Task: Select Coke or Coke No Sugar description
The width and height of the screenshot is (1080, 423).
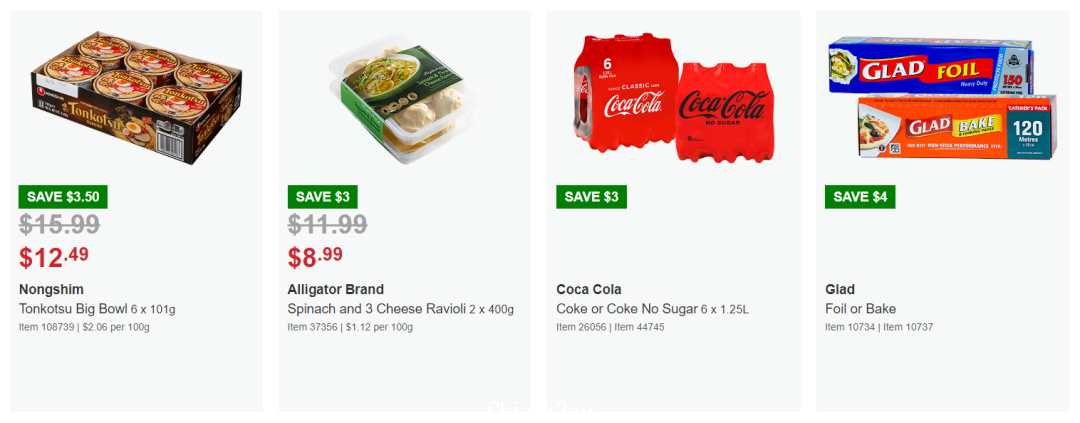Action: pyautogui.click(x=652, y=309)
